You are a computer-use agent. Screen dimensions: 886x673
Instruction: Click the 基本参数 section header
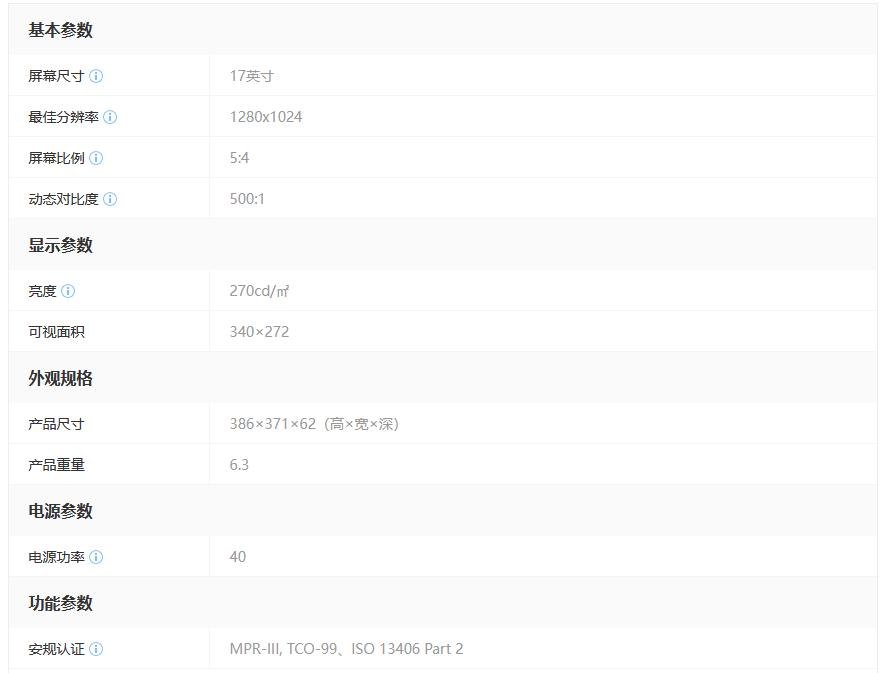point(60,30)
